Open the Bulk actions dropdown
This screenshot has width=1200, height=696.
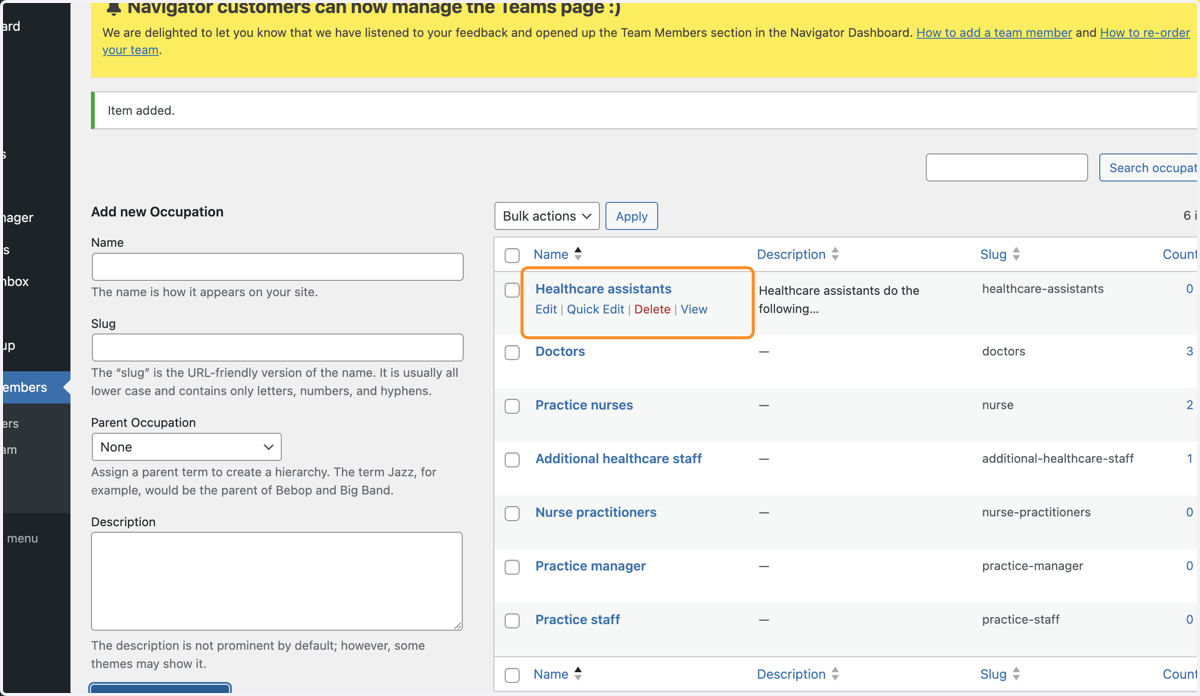[x=547, y=216]
